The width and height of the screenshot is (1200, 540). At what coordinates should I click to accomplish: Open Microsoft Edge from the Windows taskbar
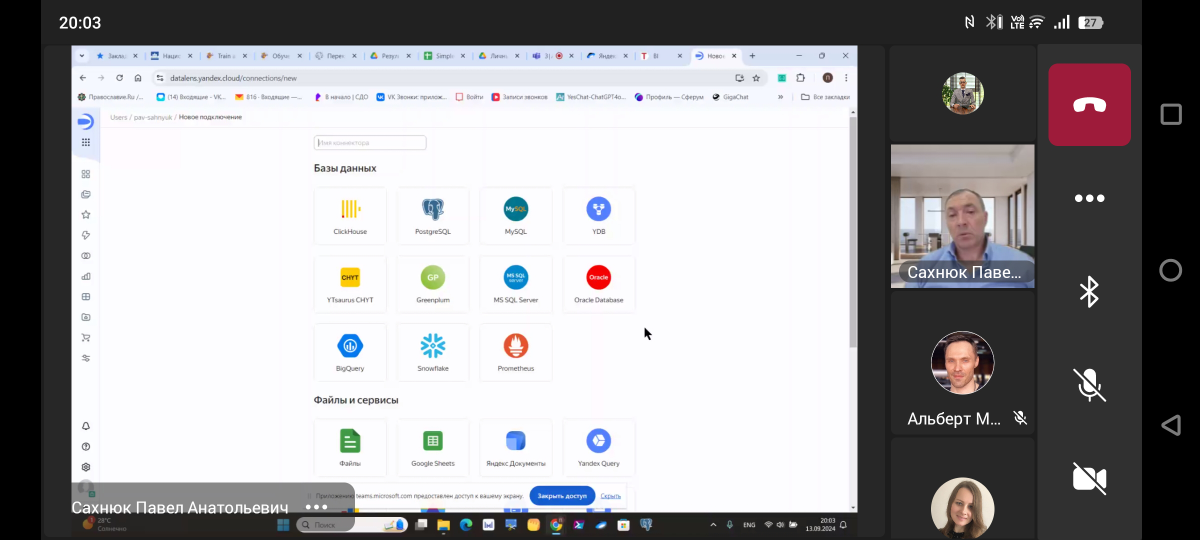465,524
